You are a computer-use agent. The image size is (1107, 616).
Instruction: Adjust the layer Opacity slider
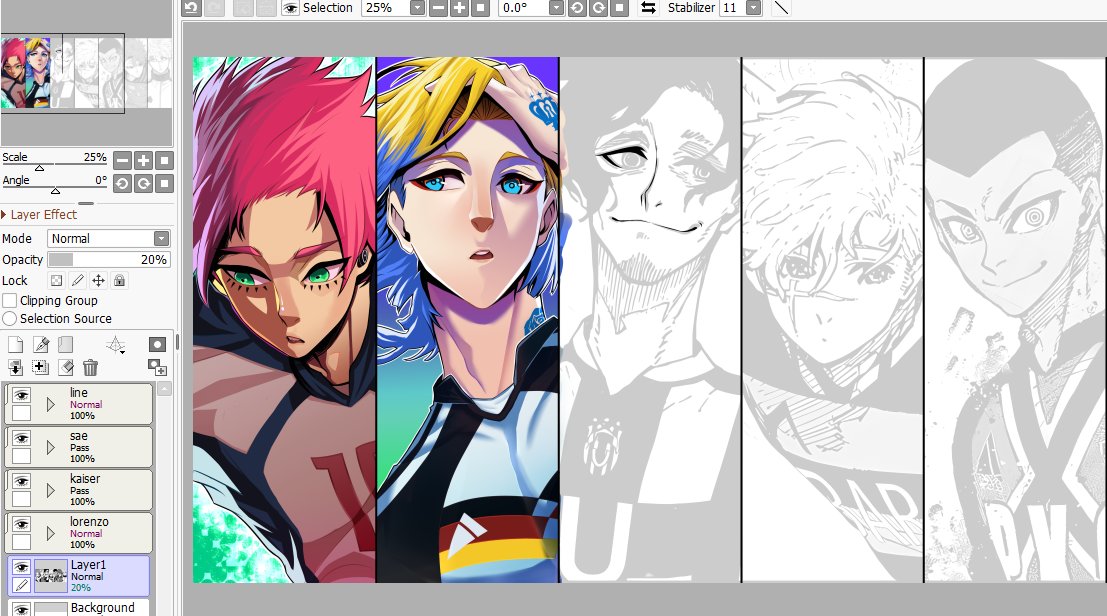(109, 260)
